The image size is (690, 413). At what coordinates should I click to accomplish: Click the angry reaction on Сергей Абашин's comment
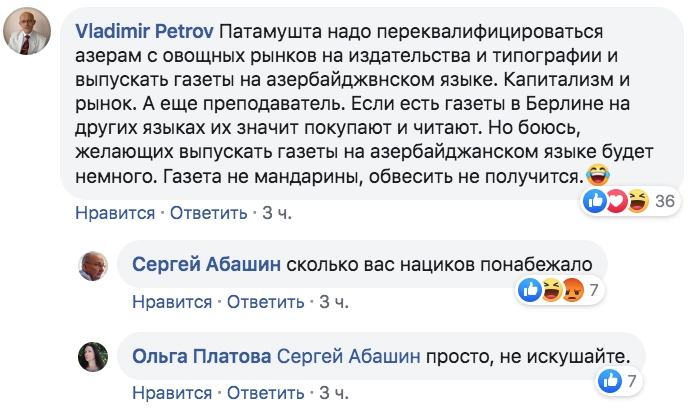click(x=572, y=291)
